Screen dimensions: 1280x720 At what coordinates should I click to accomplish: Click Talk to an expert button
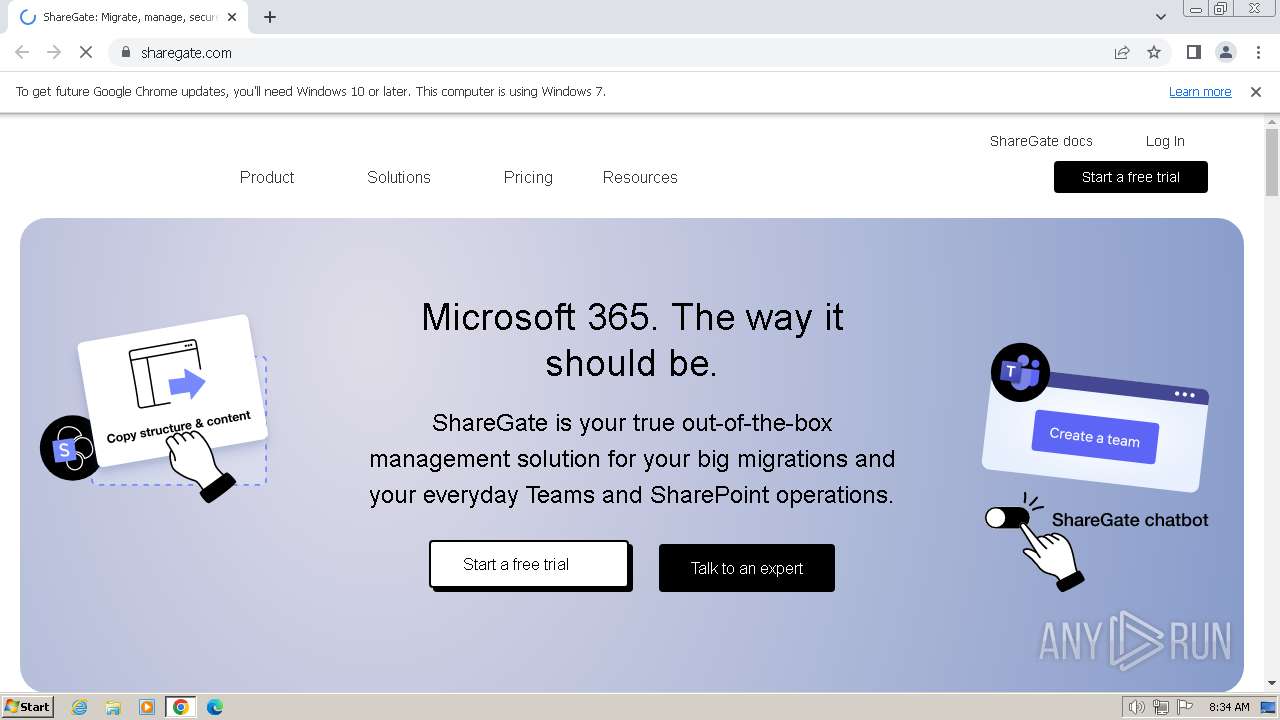click(747, 568)
